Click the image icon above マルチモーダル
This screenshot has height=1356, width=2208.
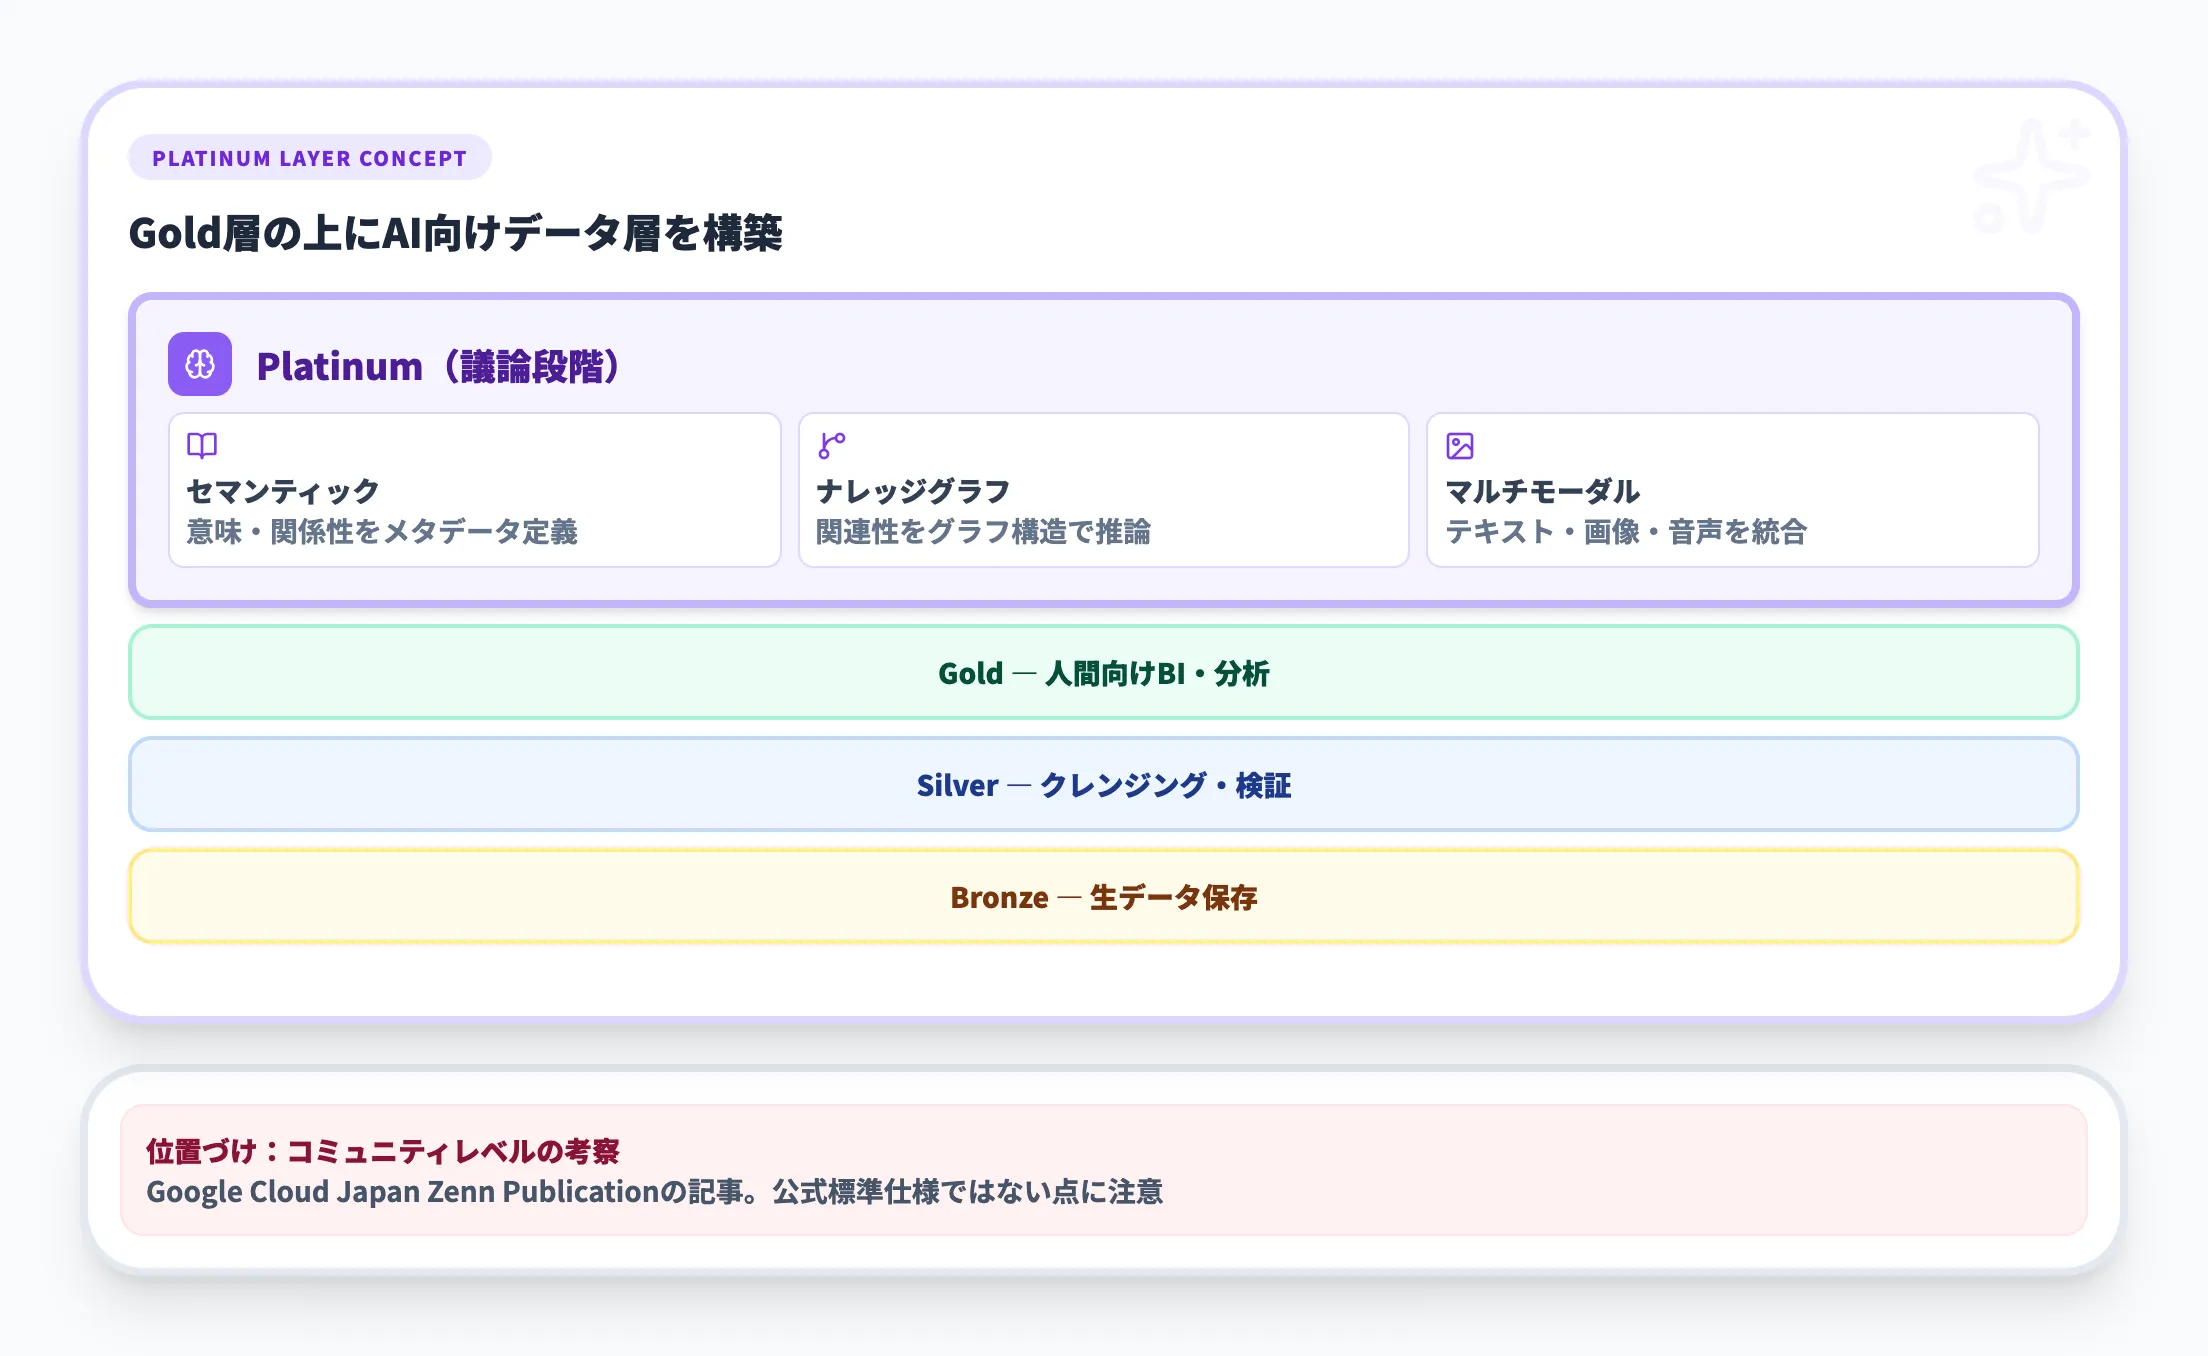(1461, 445)
